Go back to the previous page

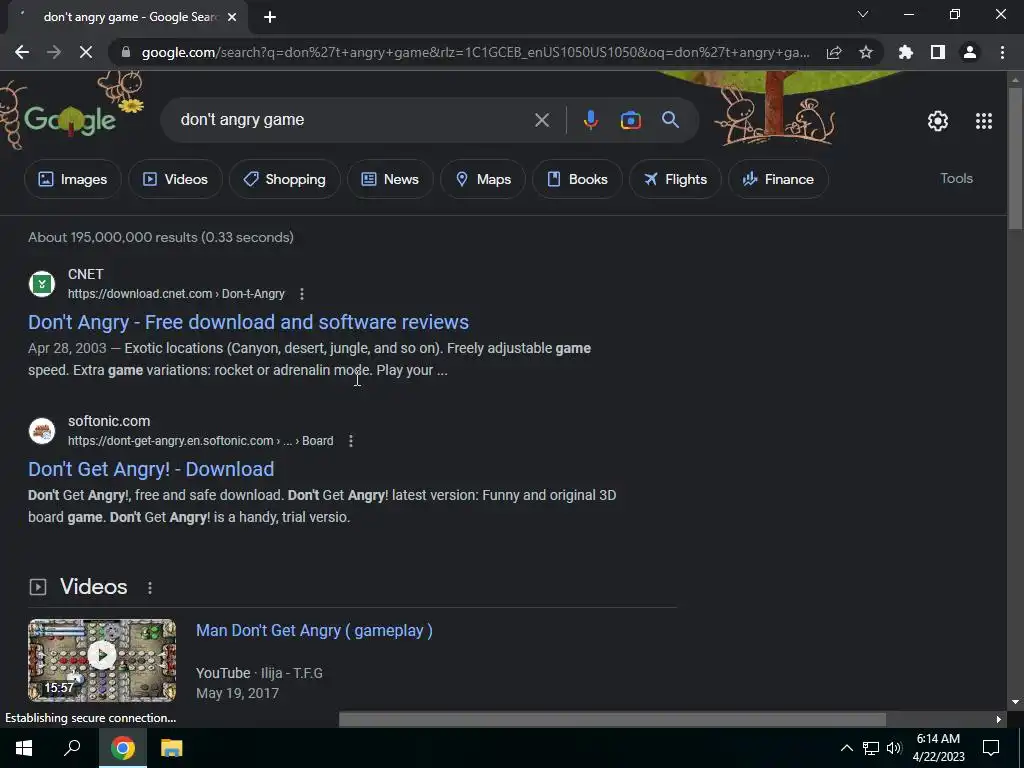22,52
